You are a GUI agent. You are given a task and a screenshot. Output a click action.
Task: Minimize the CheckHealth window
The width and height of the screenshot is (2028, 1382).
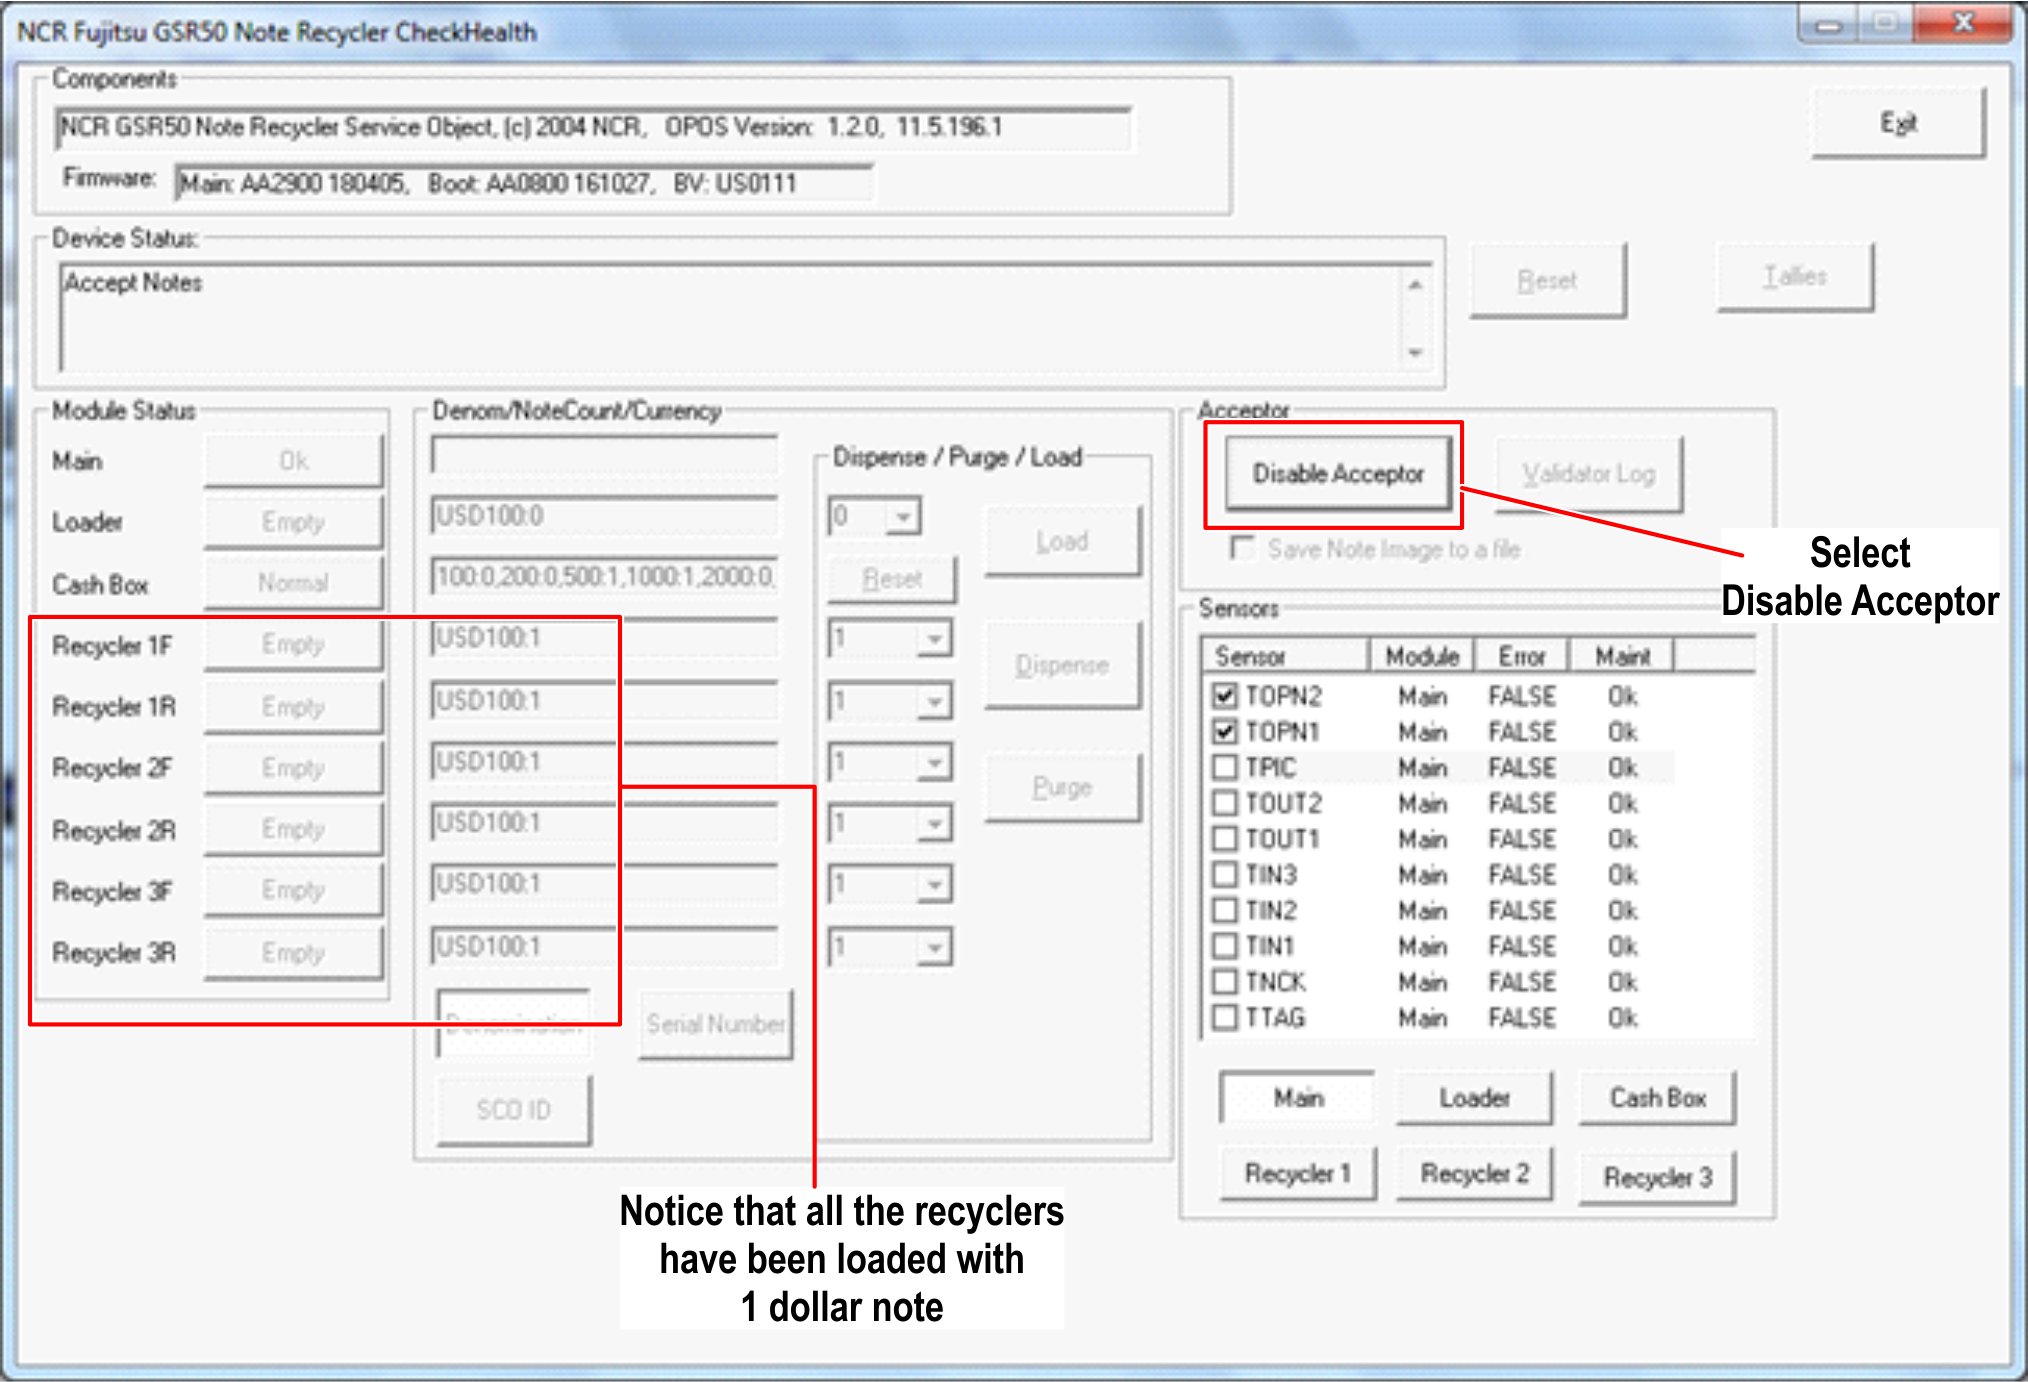(x=1829, y=23)
